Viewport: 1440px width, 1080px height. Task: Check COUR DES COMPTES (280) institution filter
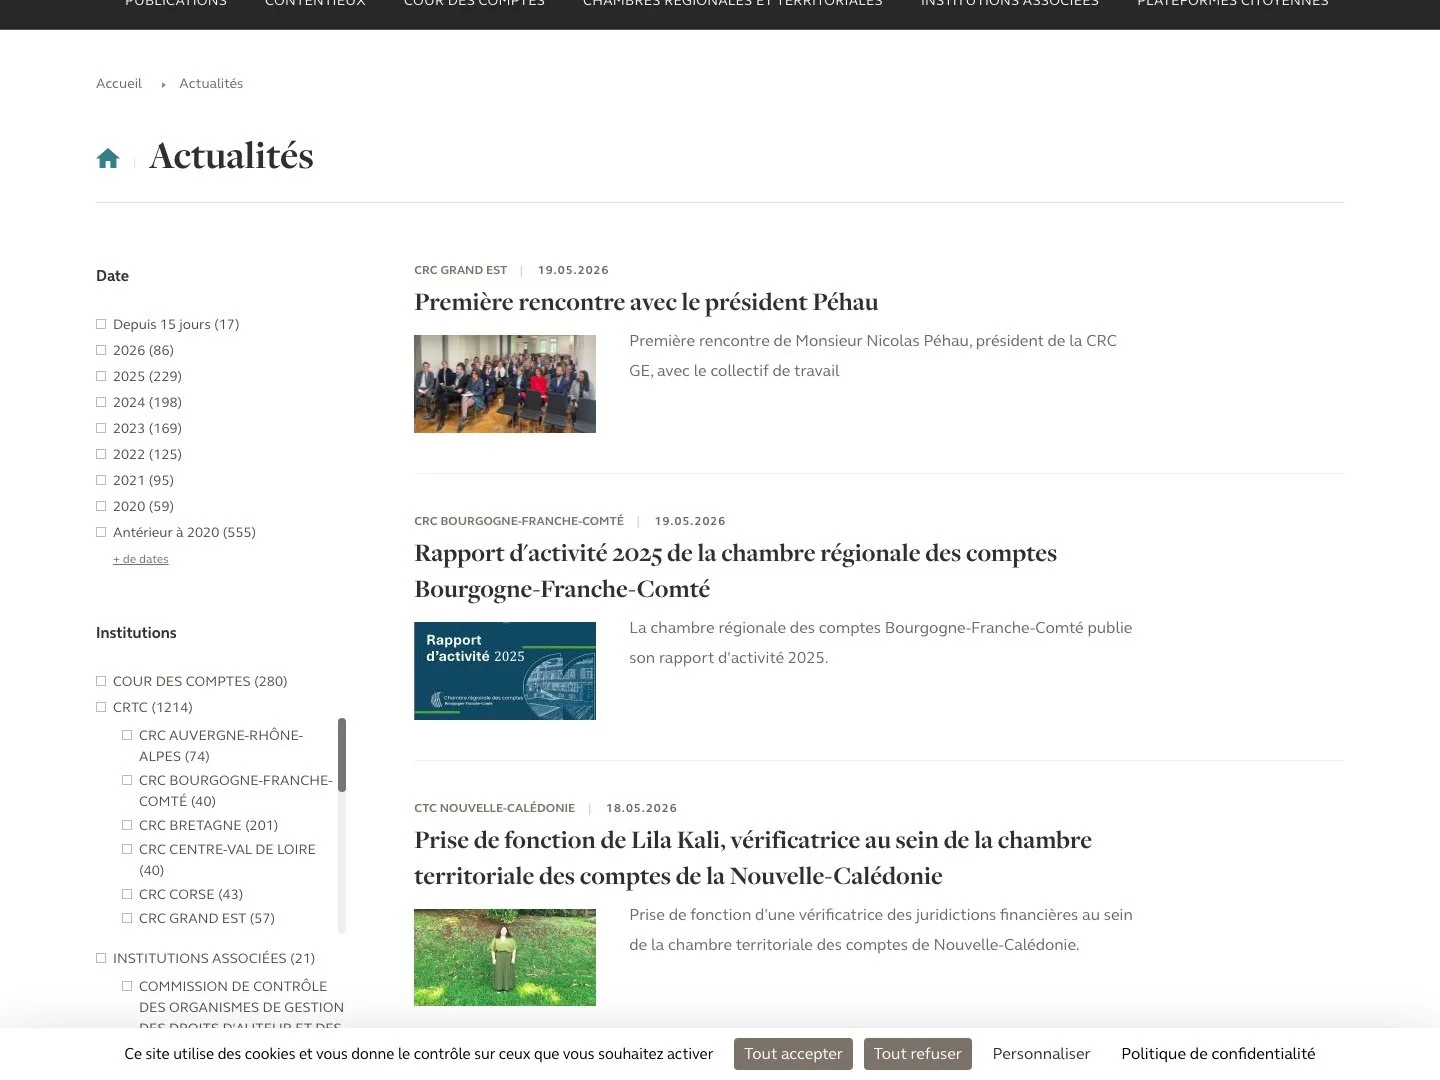(101, 681)
